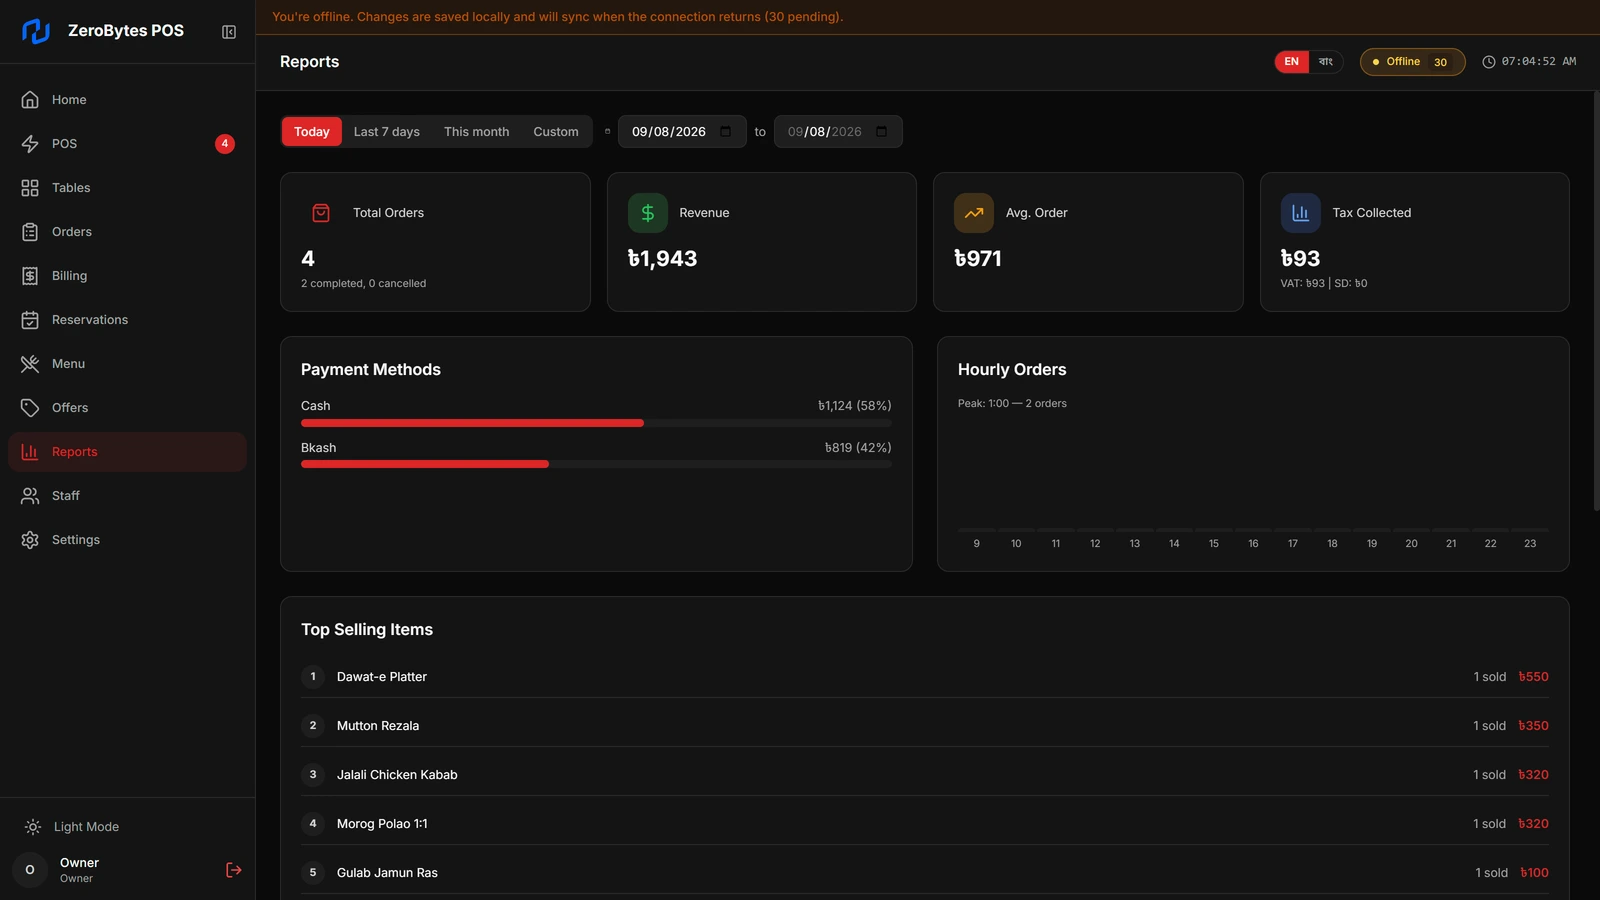Screen dimensions: 1600x900
Task: Open the POS page in the sidebar
Action: point(127,144)
